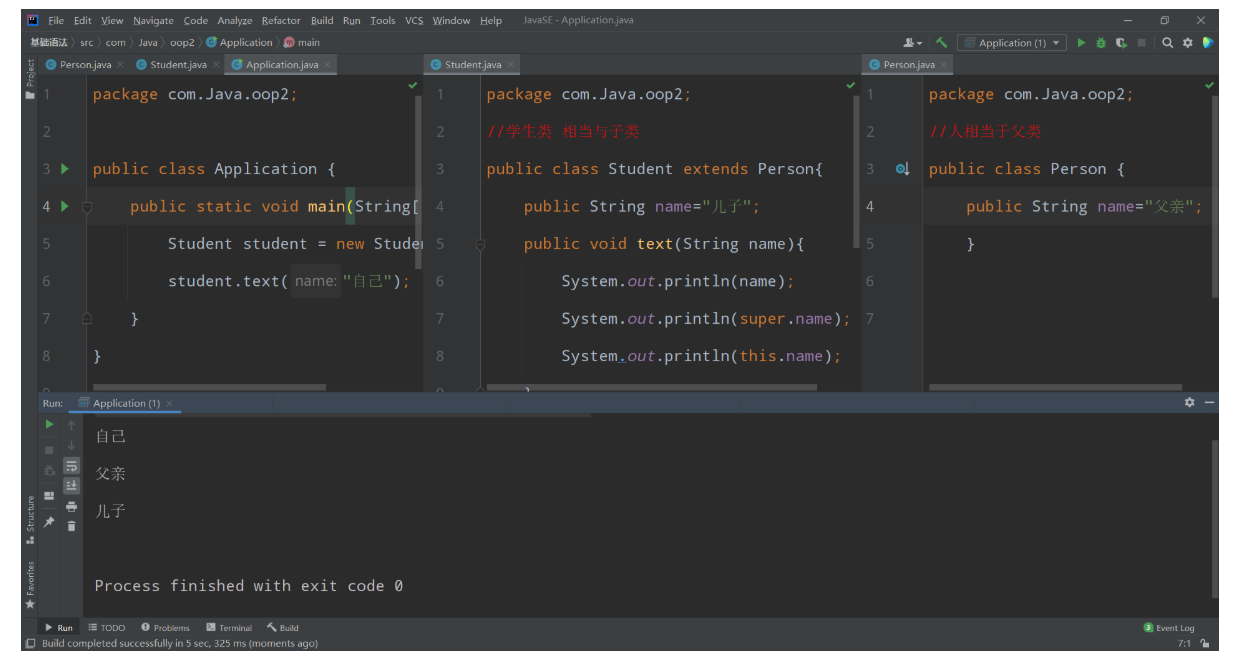Open the Build tool window
This screenshot has height=660, width=1242.
[283, 628]
